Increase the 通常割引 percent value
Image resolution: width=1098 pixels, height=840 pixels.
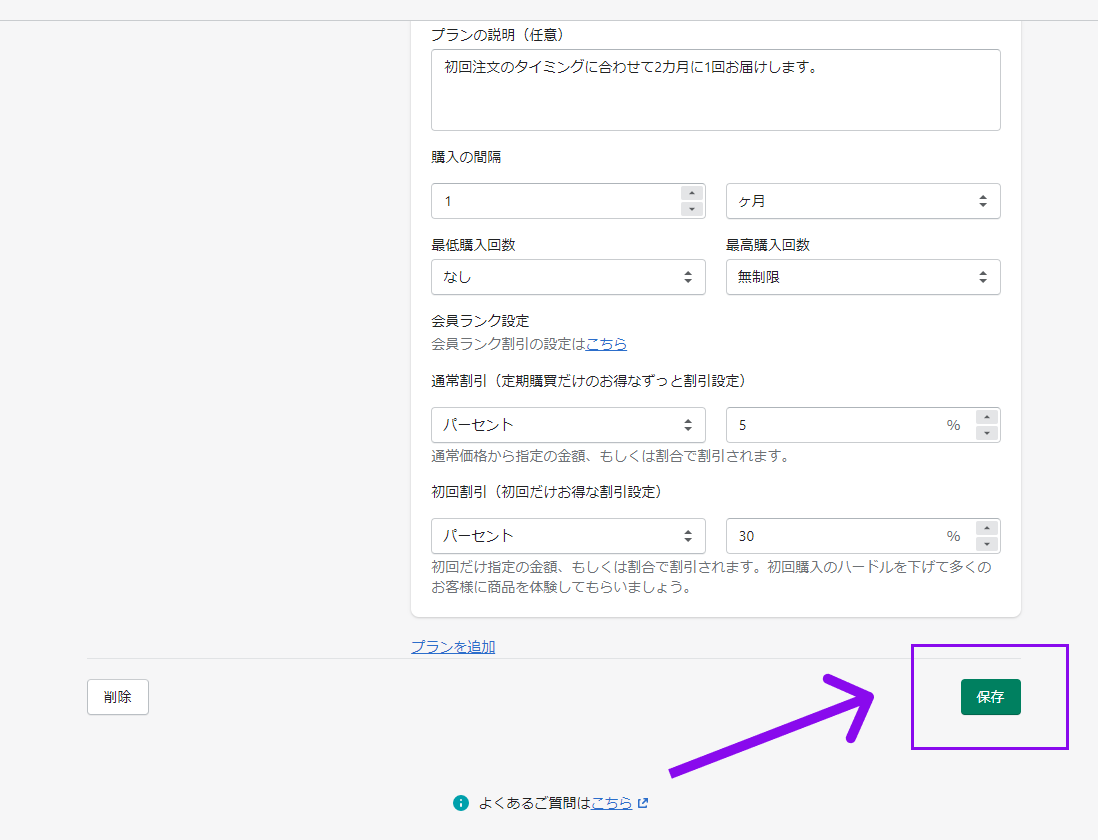[987, 417]
